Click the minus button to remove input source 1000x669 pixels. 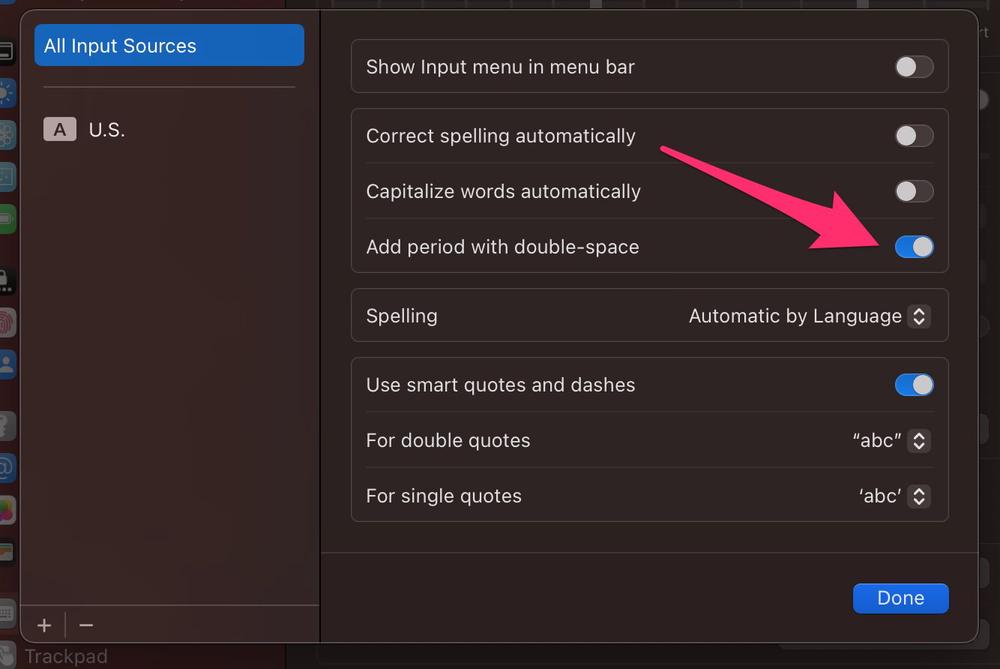pos(86,625)
